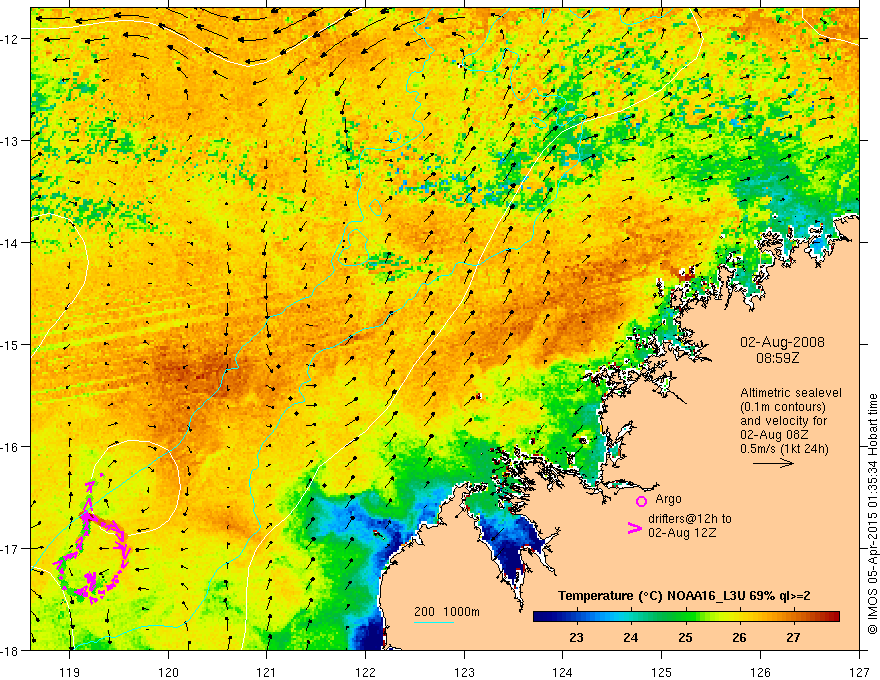Click the 0.5m/s velocity scale arrow
This screenshot has height=680, width=880.
pyautogui.click(x=773, y=463)
